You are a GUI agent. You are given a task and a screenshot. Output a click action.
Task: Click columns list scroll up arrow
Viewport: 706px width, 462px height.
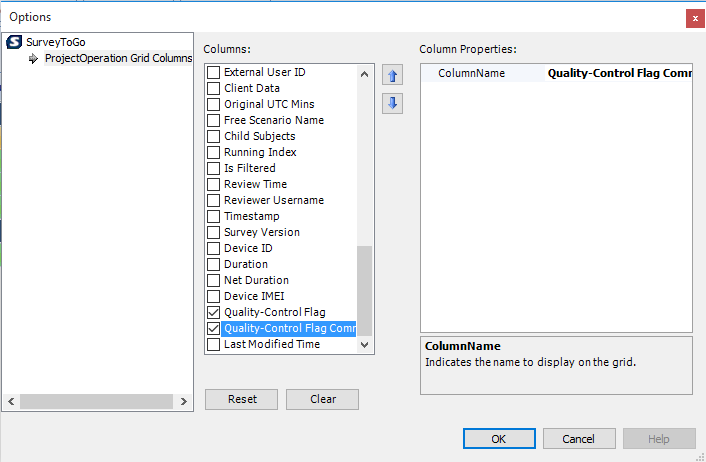(365, 74)
